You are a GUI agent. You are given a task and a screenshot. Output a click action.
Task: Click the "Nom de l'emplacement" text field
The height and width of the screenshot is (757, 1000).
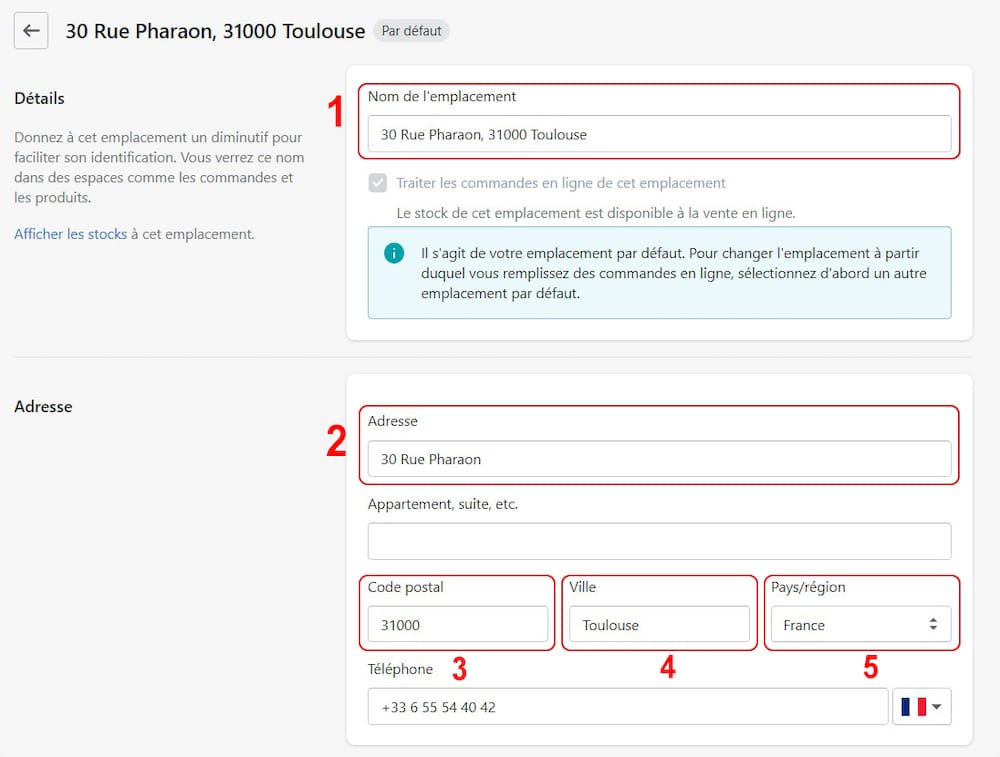point(659,134)
